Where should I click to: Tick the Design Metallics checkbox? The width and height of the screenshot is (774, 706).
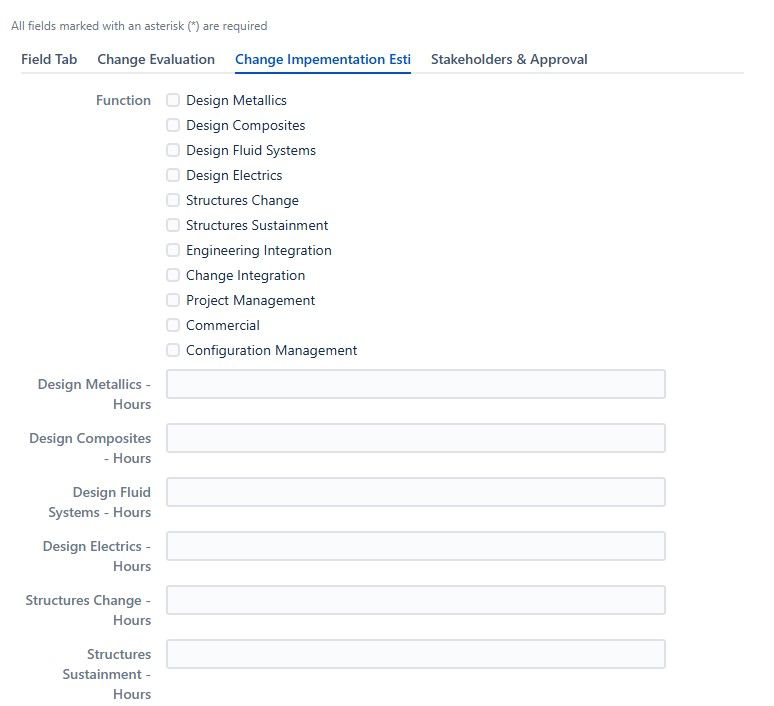(x=173, y=100)
